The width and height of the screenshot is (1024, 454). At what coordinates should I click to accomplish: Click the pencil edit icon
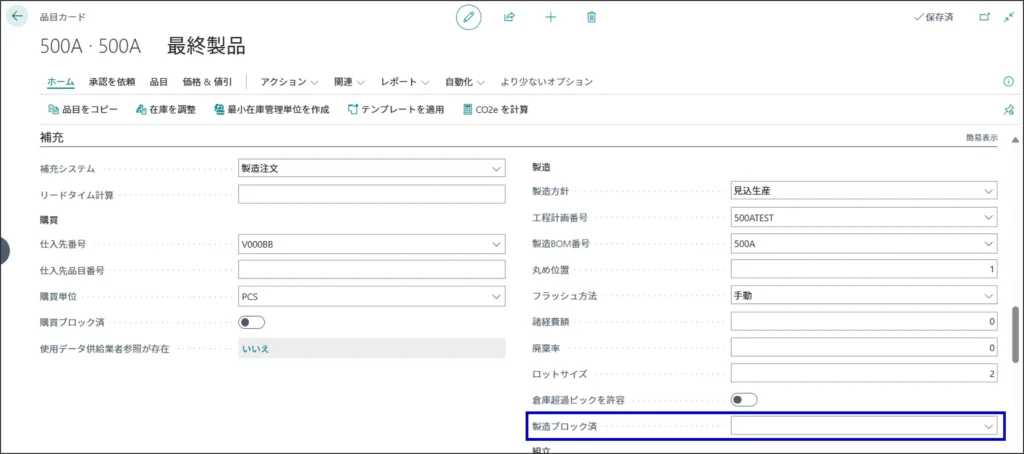click(x=468, y=17)
